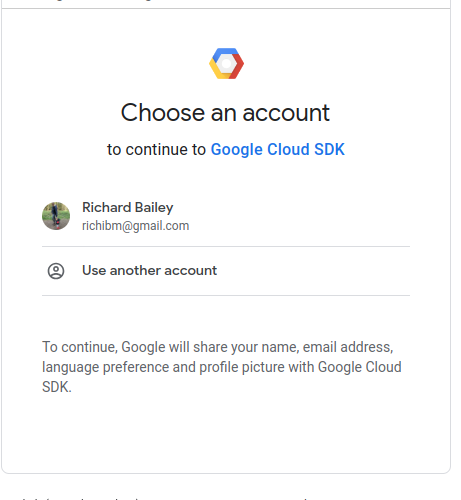
Task: Click the divider below Use another account
Action: coord(226,295)
